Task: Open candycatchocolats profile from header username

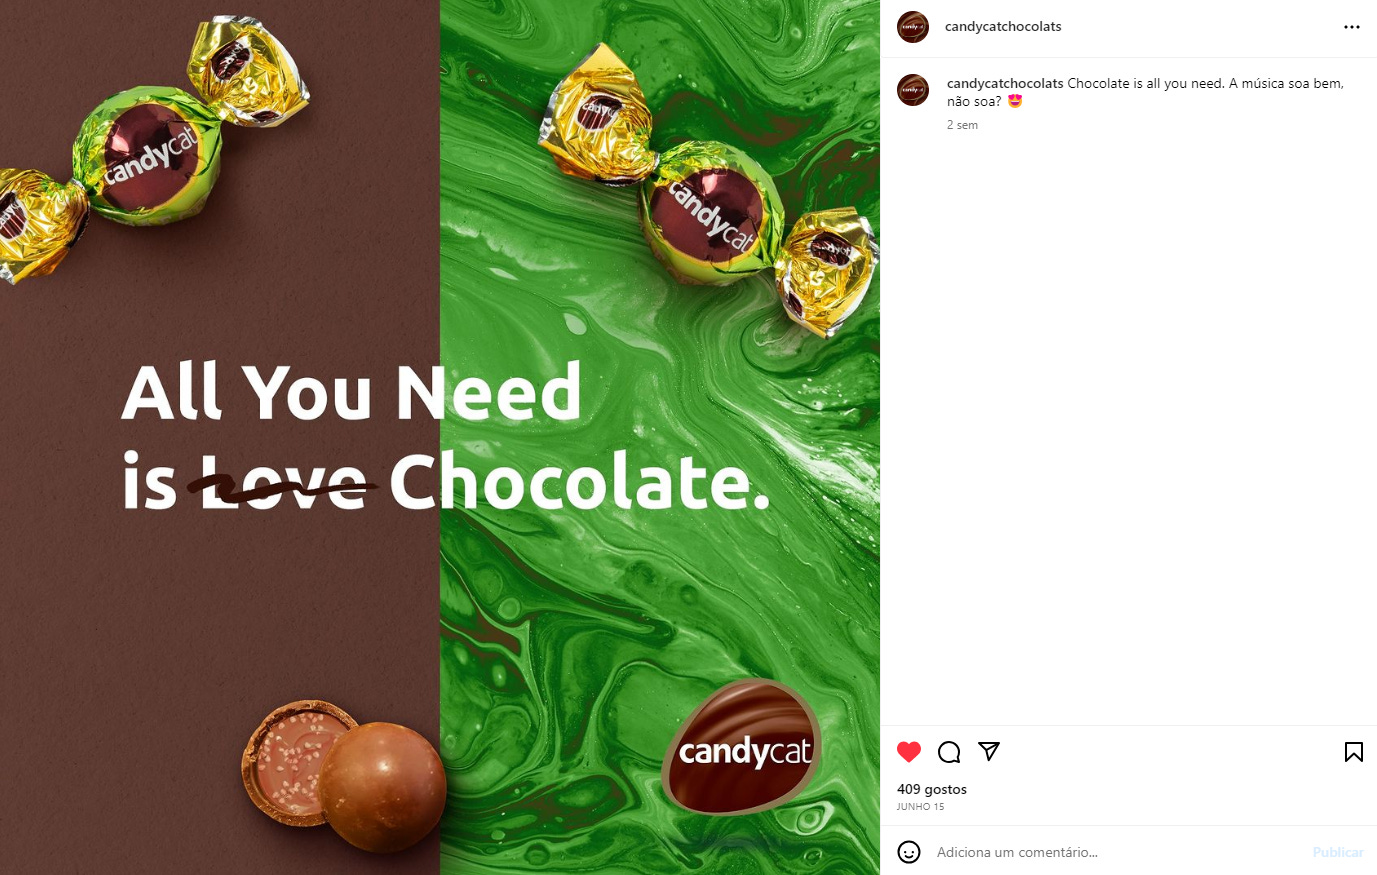Action: [1003, 27]
